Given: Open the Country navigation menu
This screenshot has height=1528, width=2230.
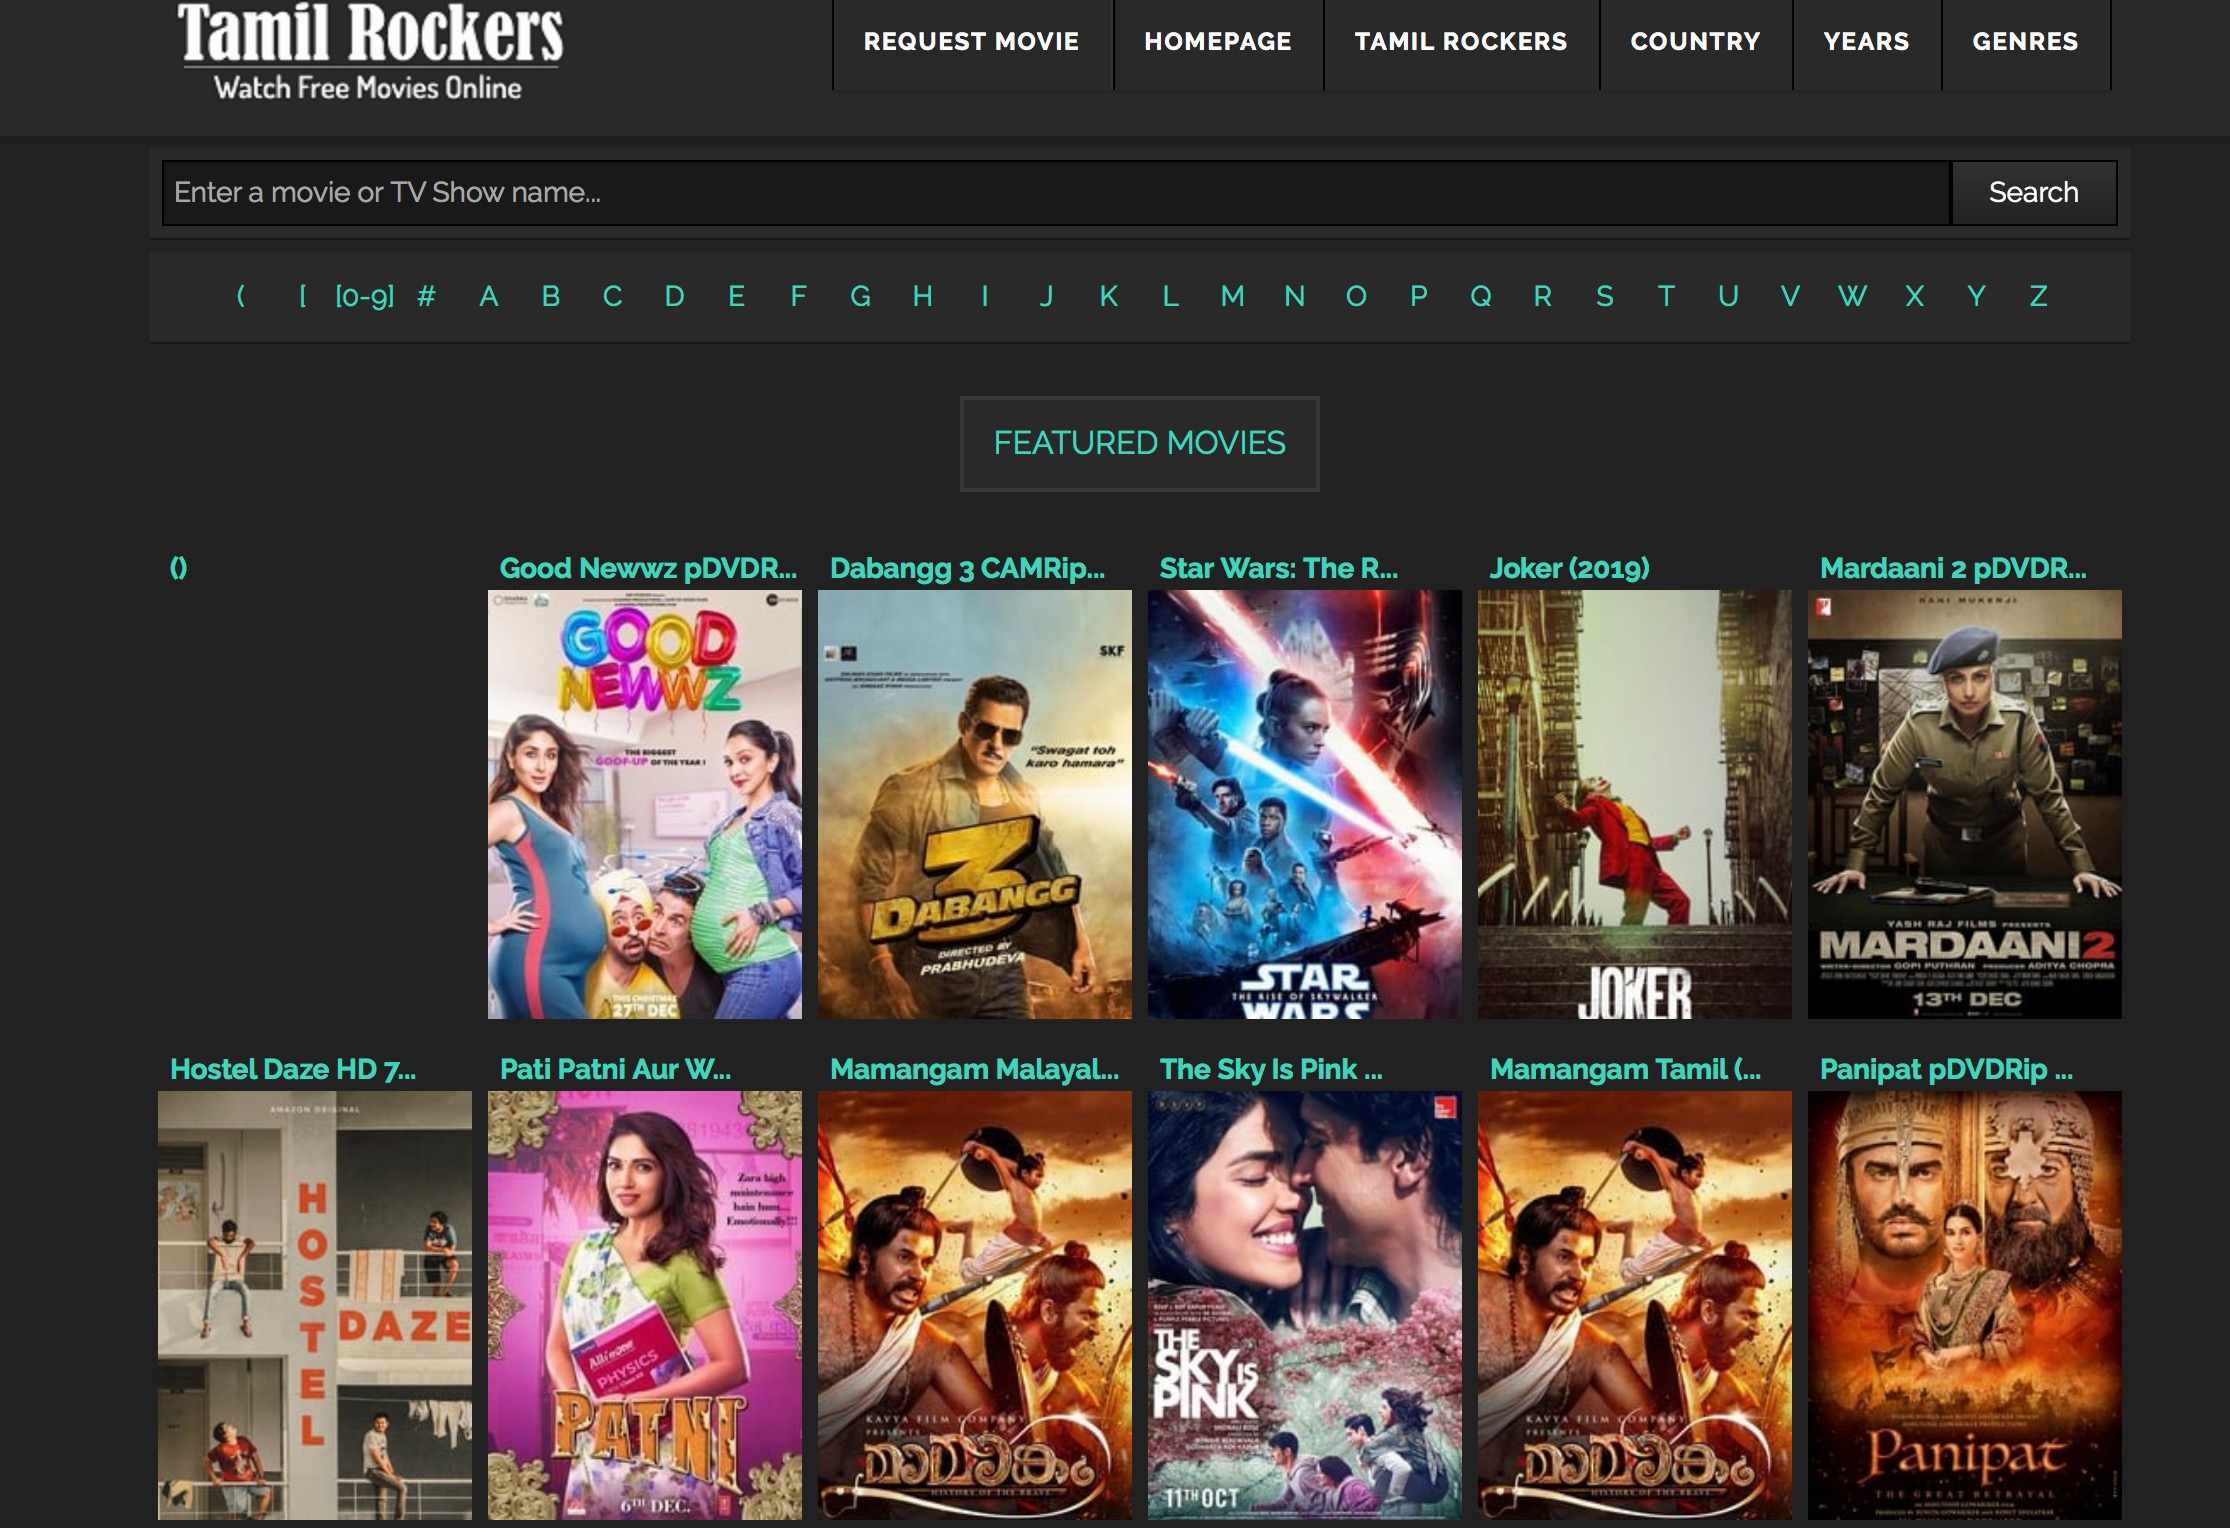Looking at the screenshot, I should 1694,42.
